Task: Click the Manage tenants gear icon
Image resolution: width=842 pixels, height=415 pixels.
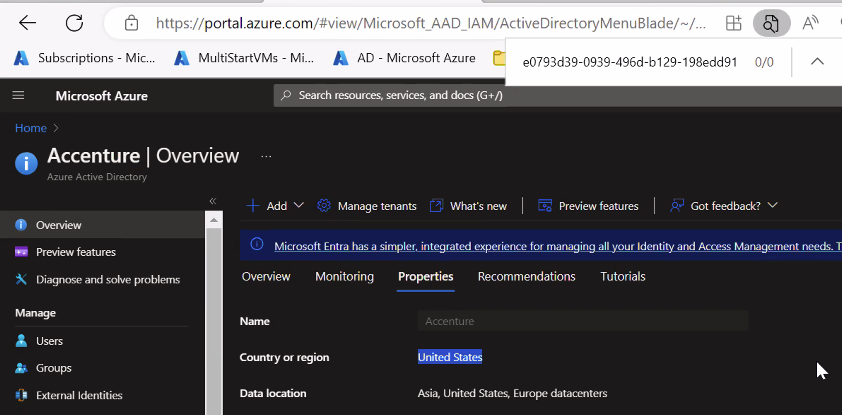Action: coord(324,206)
